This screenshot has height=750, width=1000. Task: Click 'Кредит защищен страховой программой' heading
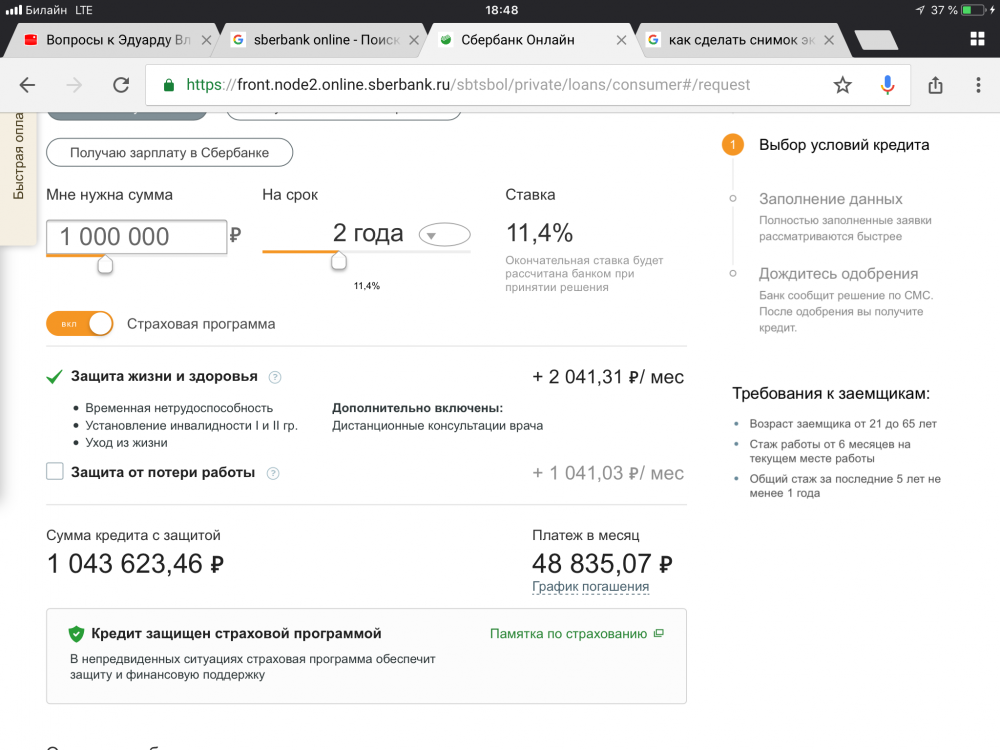236,633
